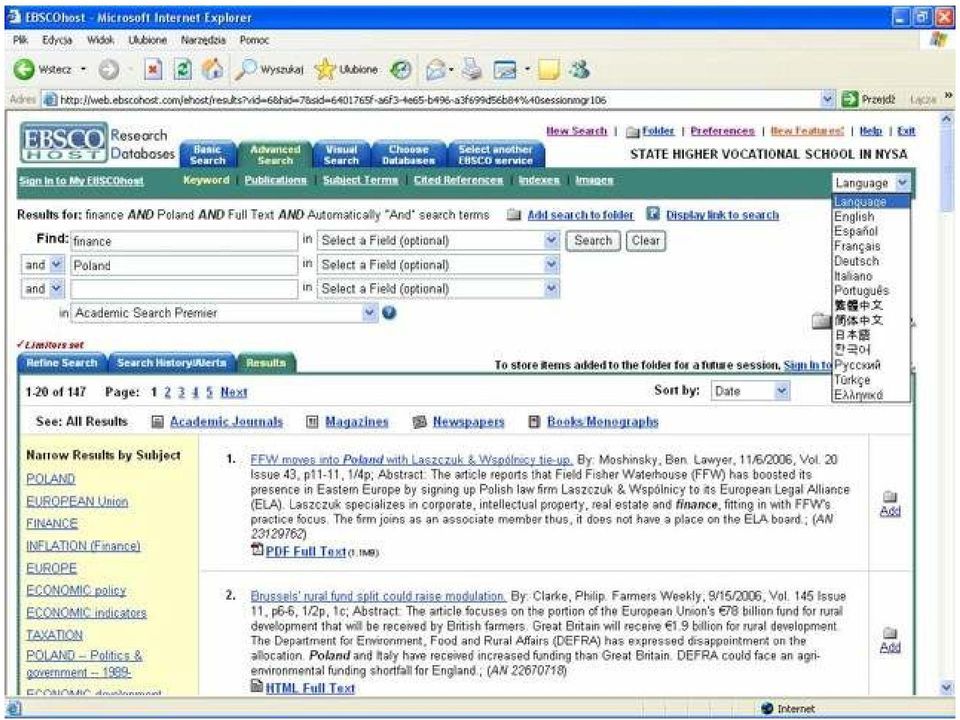Click the empty third search term field
The image size is (960, 720).
tap(184, 289)
